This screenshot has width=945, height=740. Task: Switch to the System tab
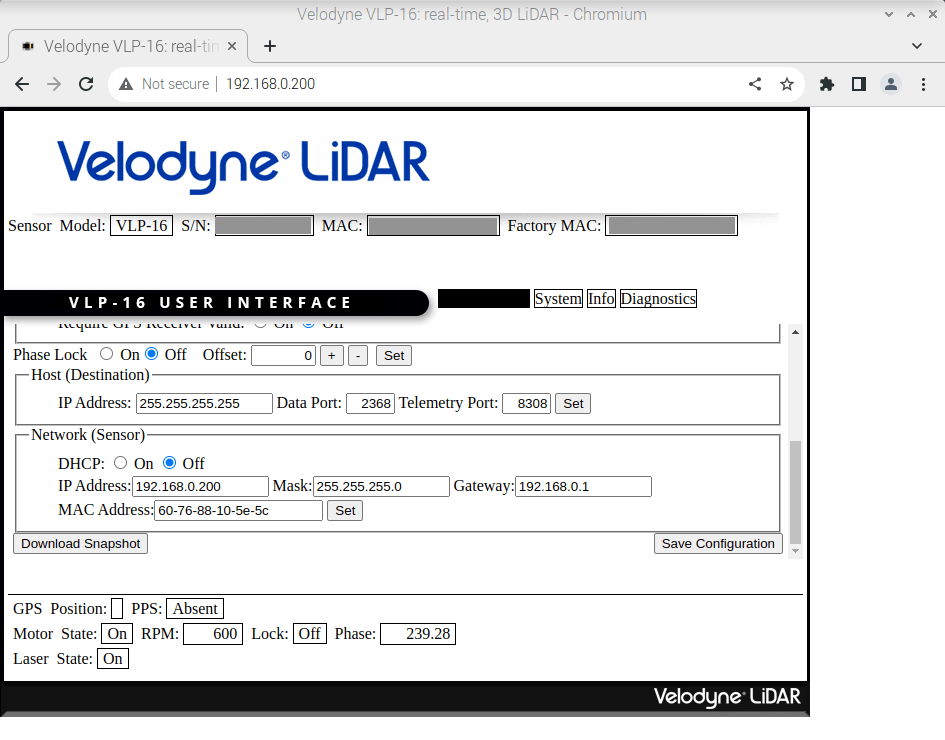558,298
